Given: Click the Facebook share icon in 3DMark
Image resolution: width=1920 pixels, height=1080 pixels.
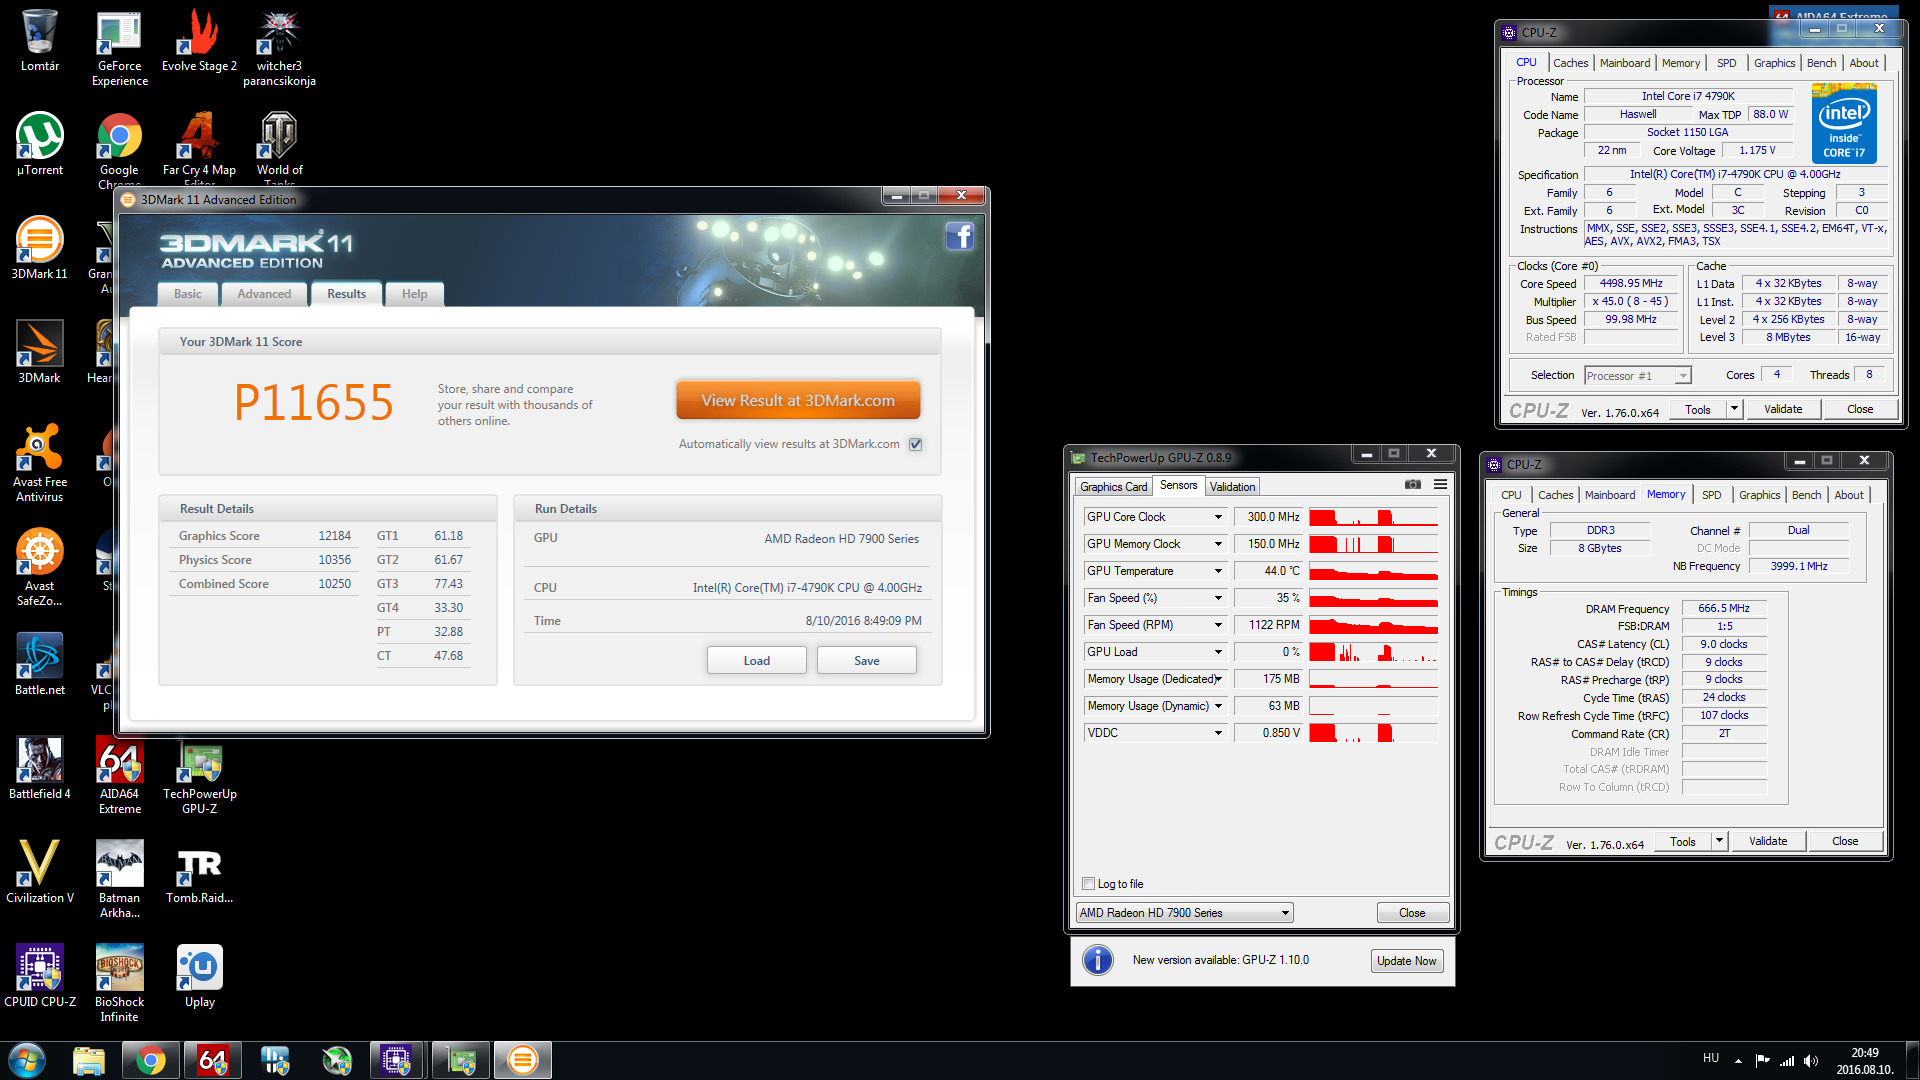Looking at the screenshot, I should pos(959,237).
